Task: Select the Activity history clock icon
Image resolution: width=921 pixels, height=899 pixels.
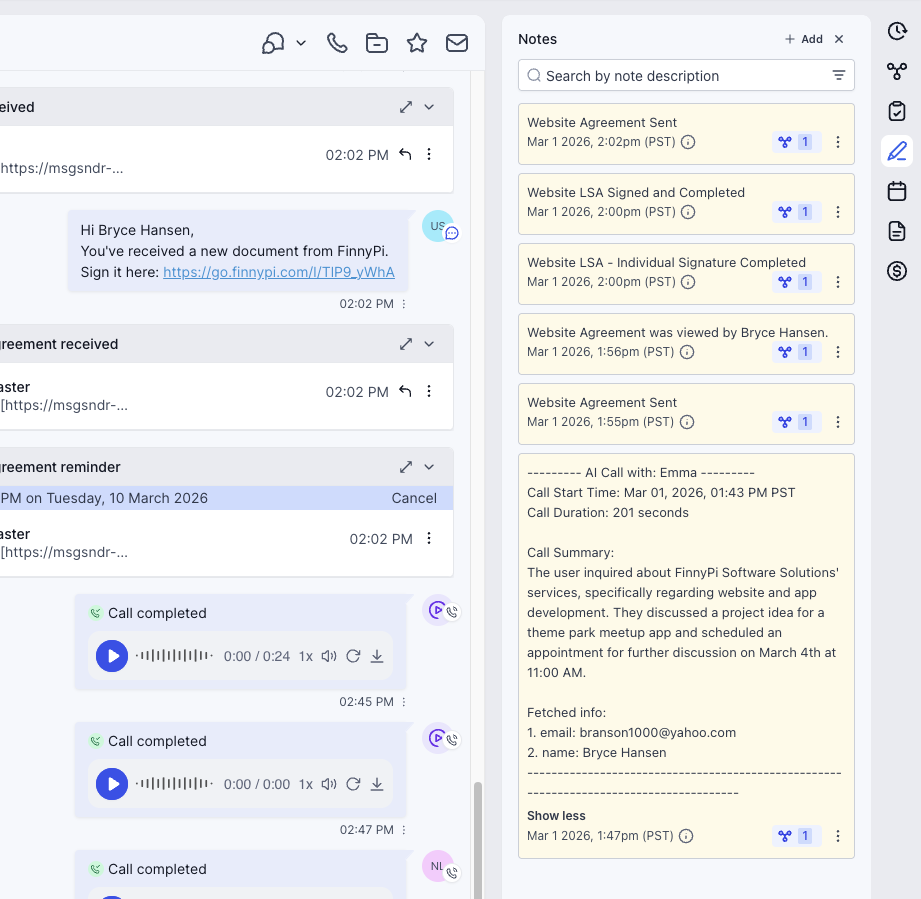Action: (x=897, y=31)
